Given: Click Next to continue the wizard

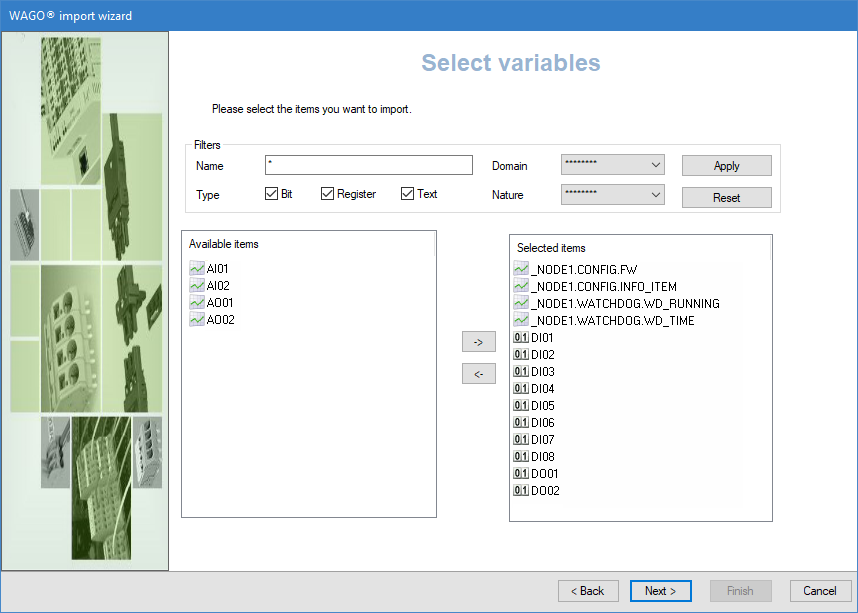Looking at the screenshot, I should coord(660,591).
